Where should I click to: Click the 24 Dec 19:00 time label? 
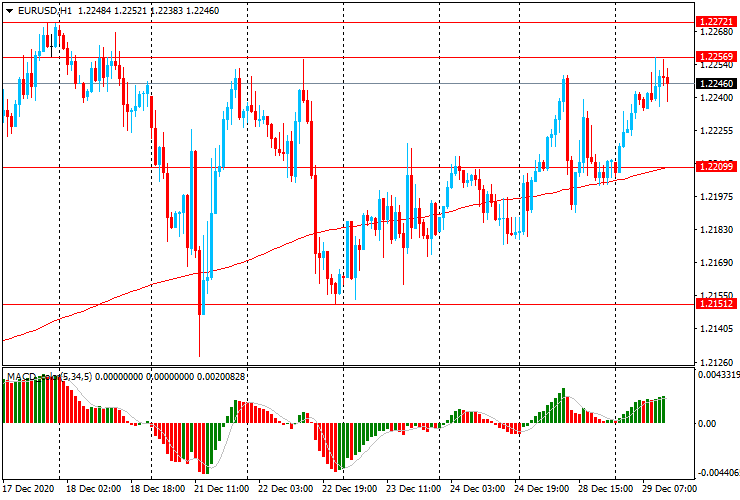coord(543,491)
